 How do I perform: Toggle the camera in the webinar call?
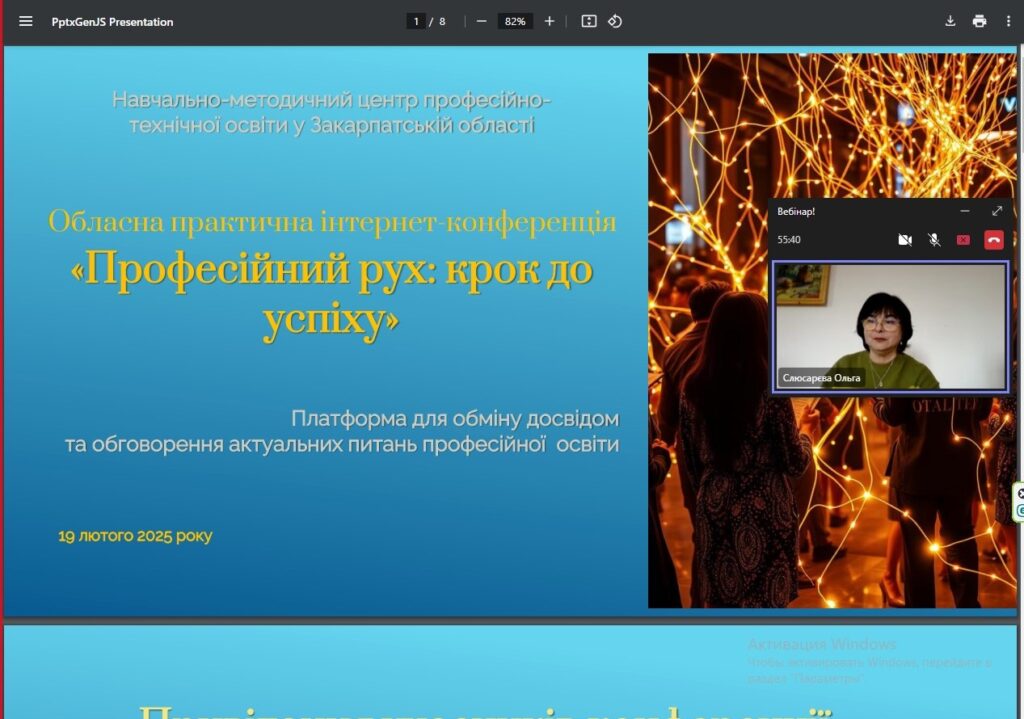click(905, 240)
